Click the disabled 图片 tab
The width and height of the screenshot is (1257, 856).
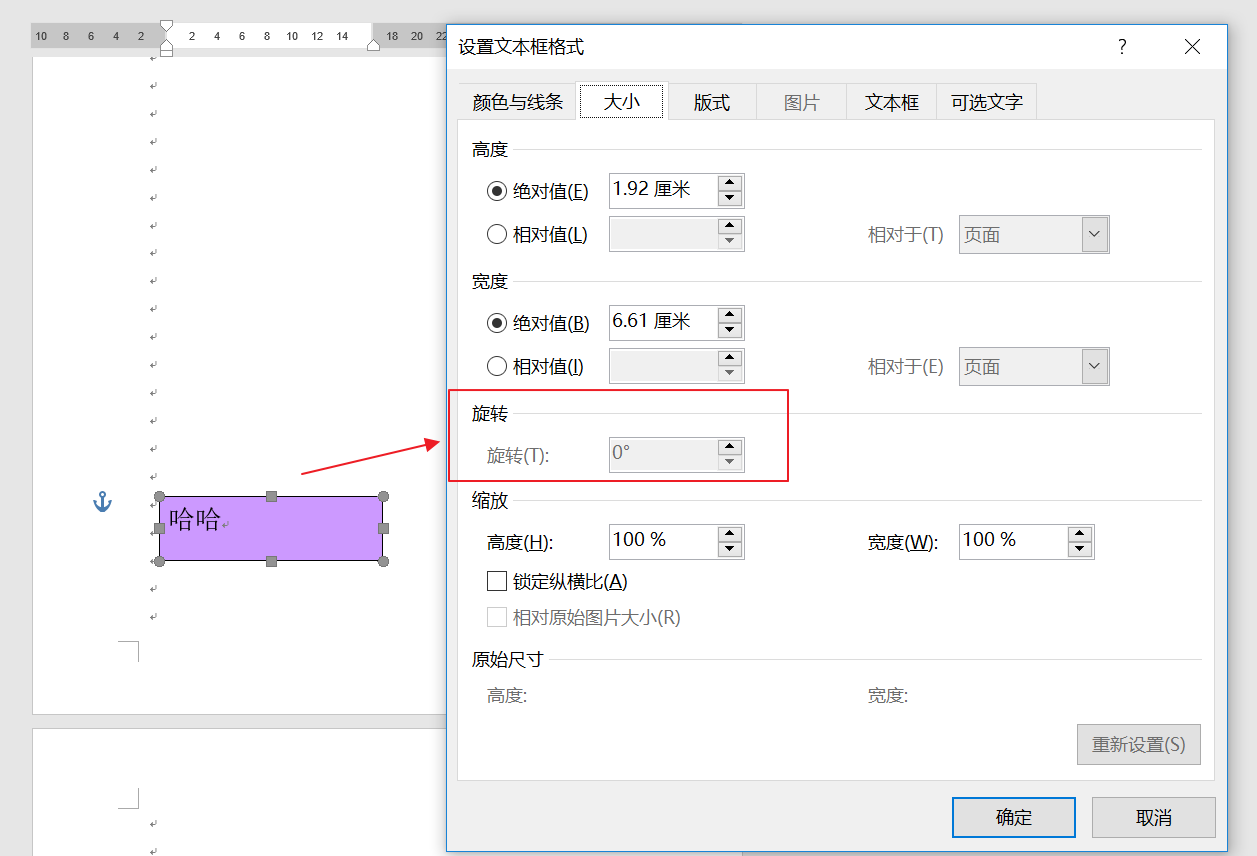point(802,102)
